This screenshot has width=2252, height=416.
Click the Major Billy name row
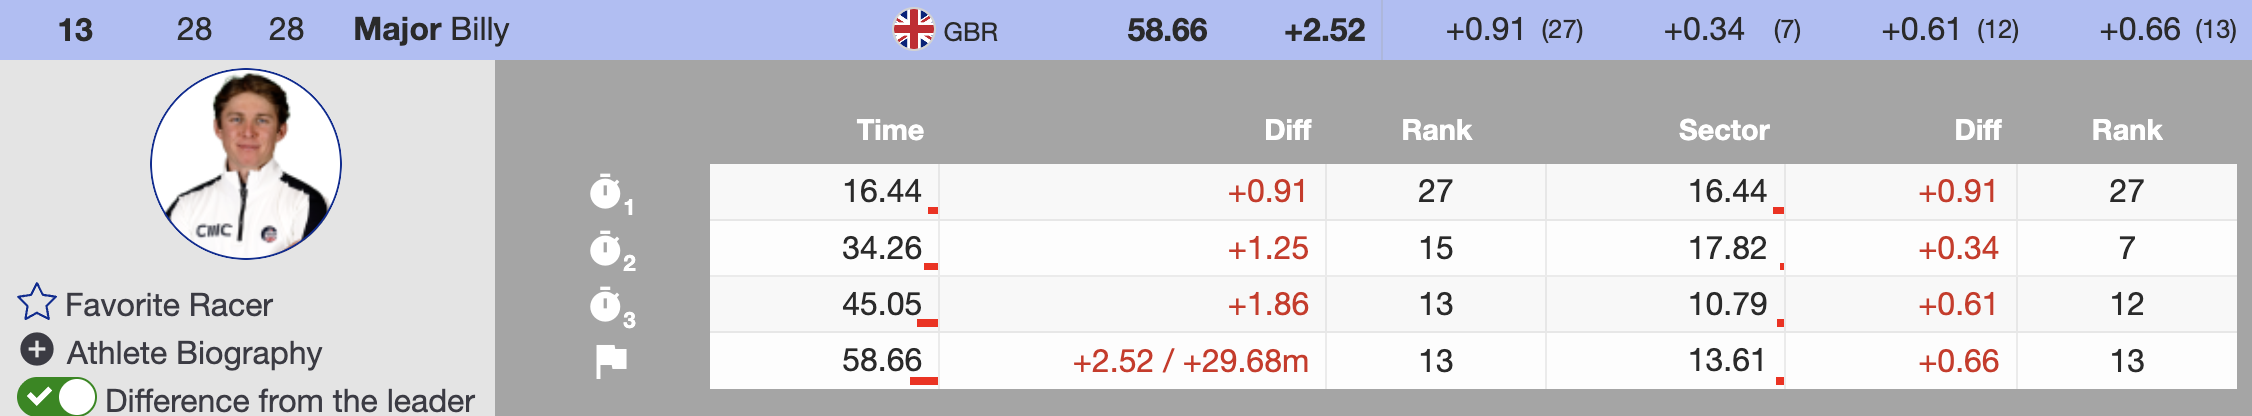pyautogui.click(x=431, y=29)
